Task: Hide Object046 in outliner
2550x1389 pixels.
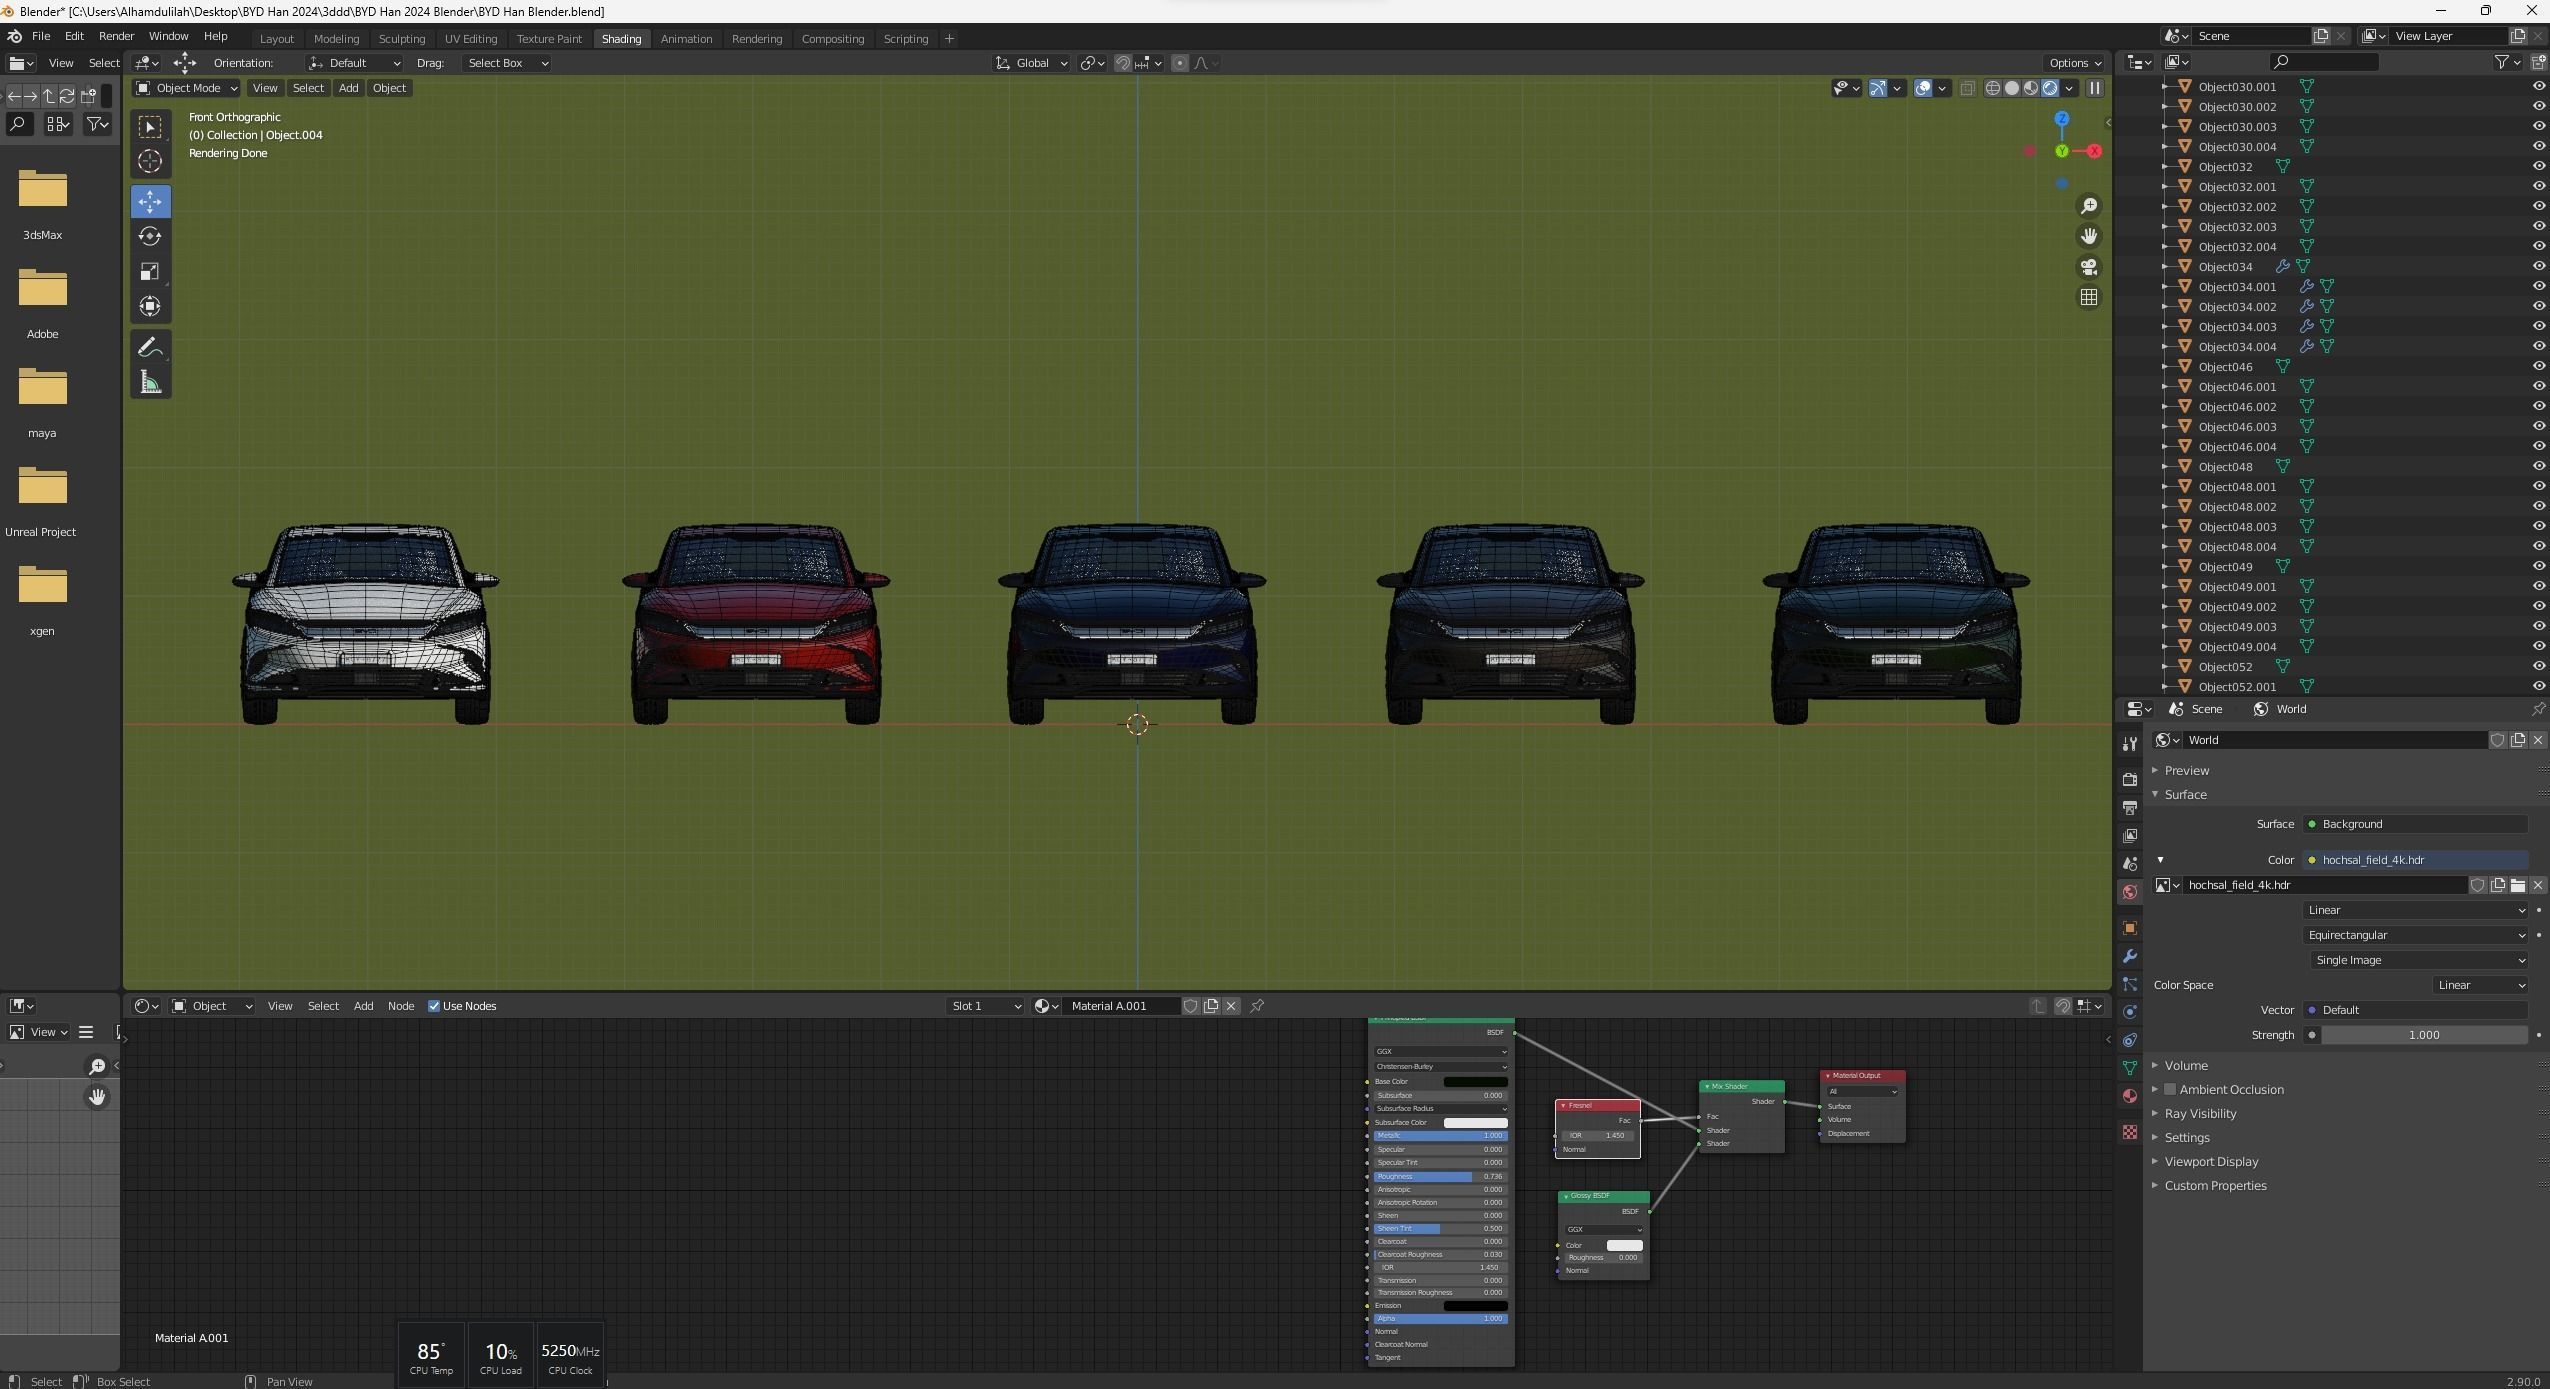Action: [x=2538, y=366]
